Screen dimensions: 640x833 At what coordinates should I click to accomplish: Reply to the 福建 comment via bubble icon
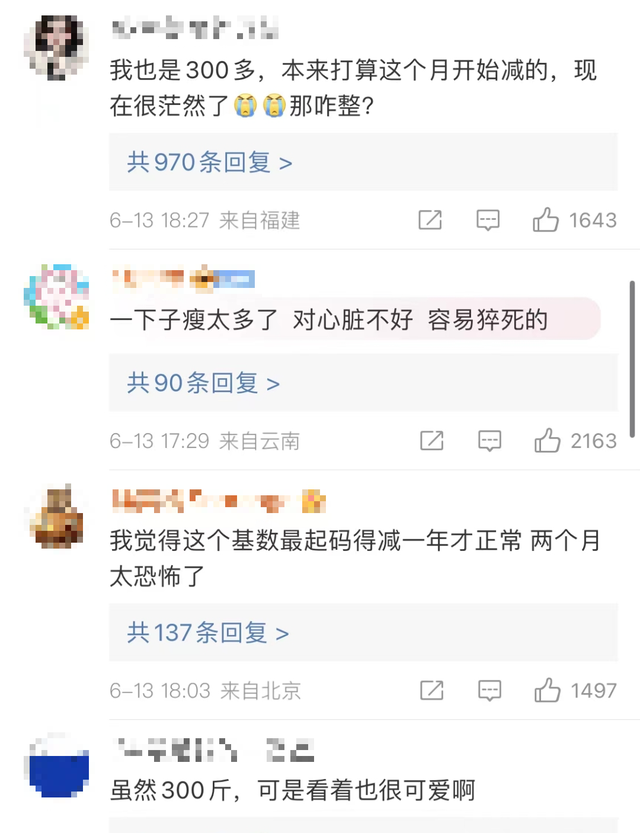[x=488, y=220]
